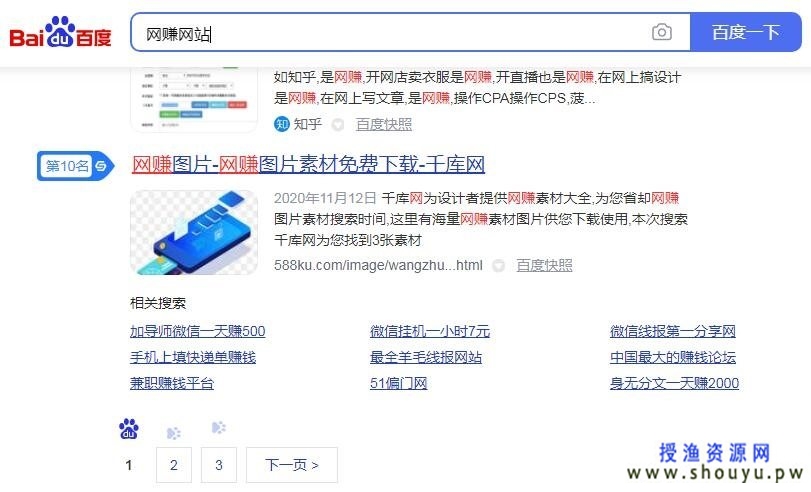
Task: Click the 第10名 rank badge
Action: pos(76,166)
